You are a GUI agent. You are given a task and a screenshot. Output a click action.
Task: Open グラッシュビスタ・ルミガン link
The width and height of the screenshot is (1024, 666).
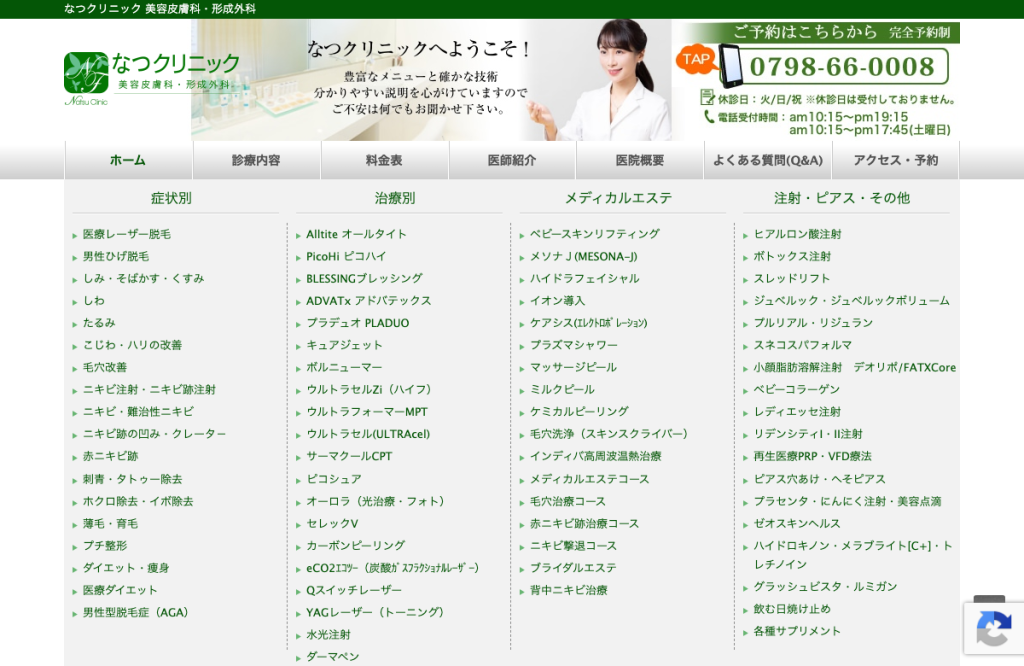[825, 586]
